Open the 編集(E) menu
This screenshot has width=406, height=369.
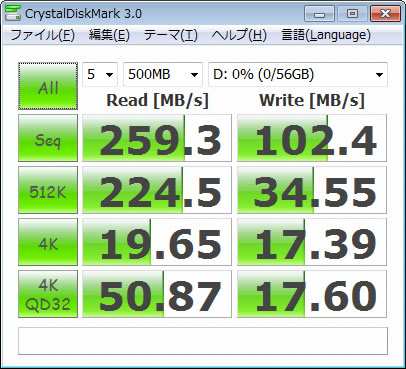(109, 35)
